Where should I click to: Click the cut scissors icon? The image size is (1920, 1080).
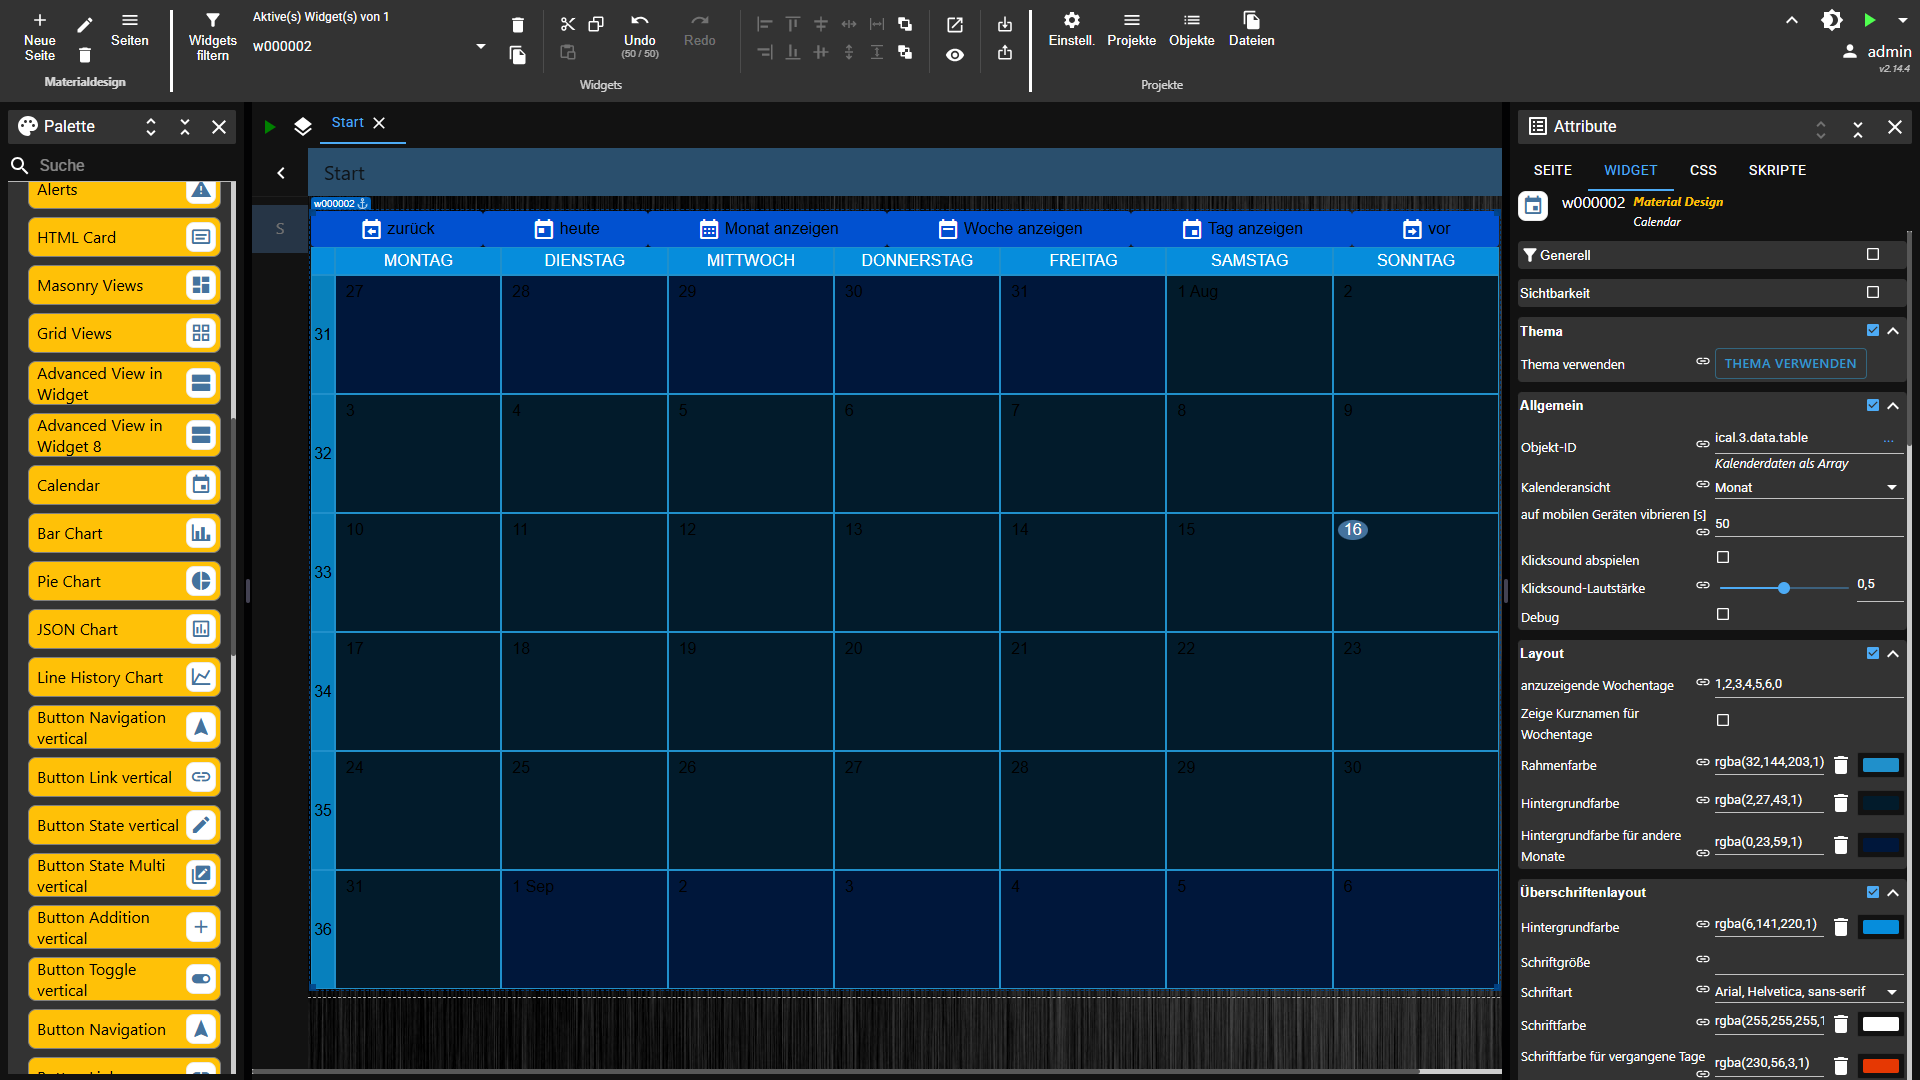click(x=568, y=24)
